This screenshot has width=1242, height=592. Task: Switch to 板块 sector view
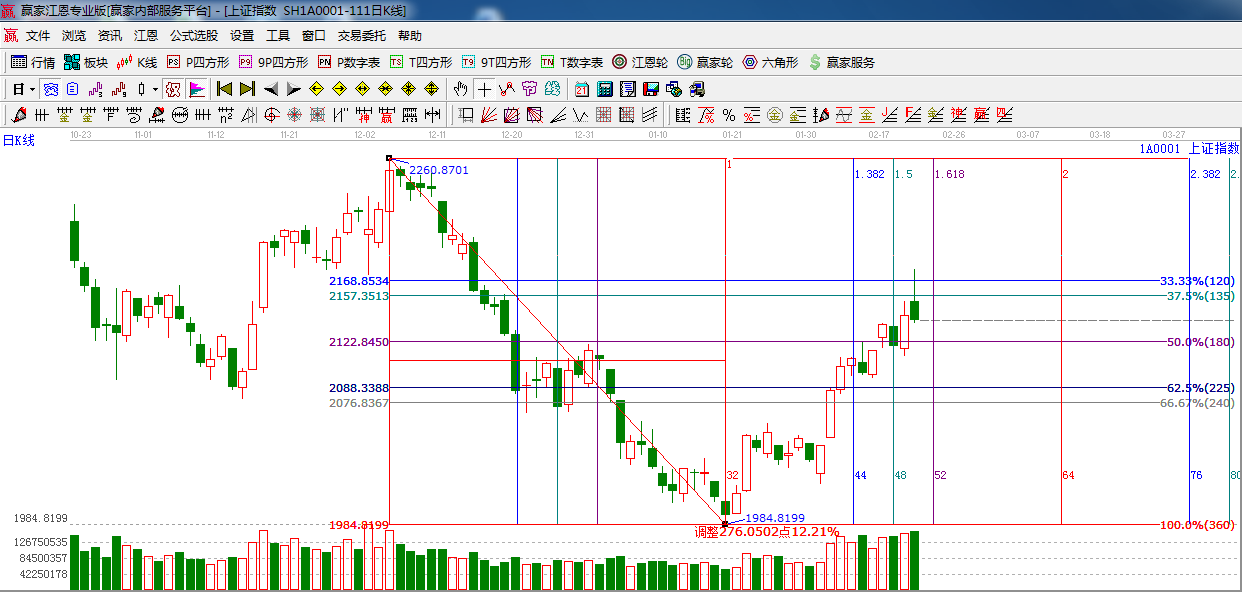[86, 62]
